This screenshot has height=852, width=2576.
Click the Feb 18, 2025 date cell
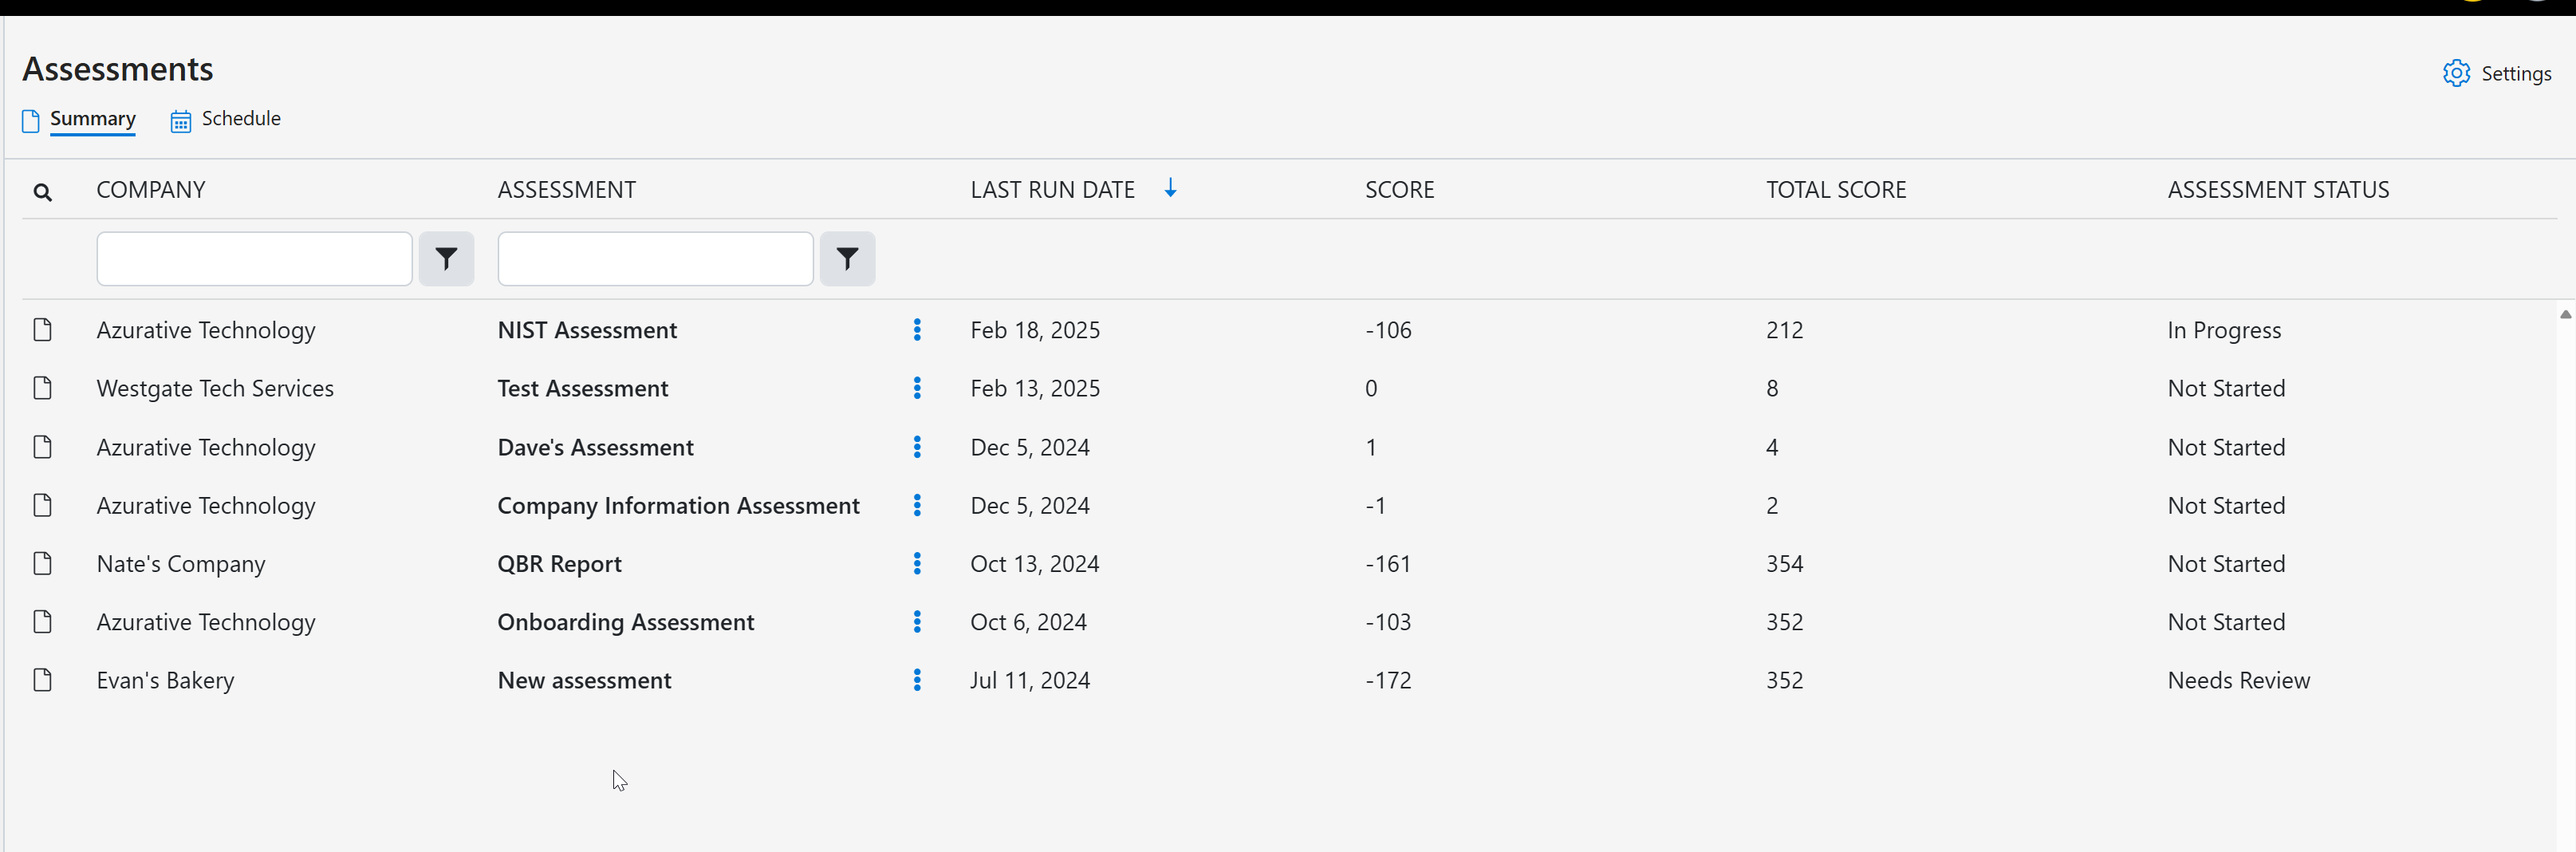tap(1035, 330)
